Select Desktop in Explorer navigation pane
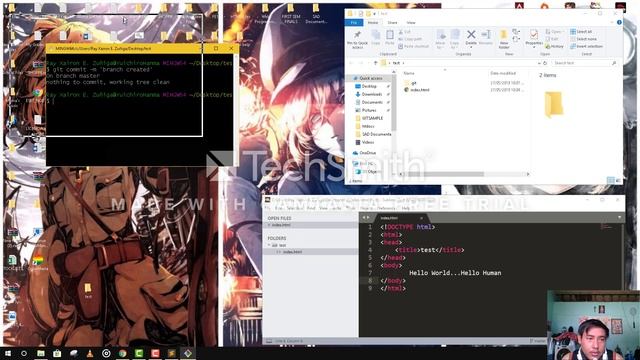Viewport: 640px width, 360px height. pyautogui.click(x=369, y=86)
